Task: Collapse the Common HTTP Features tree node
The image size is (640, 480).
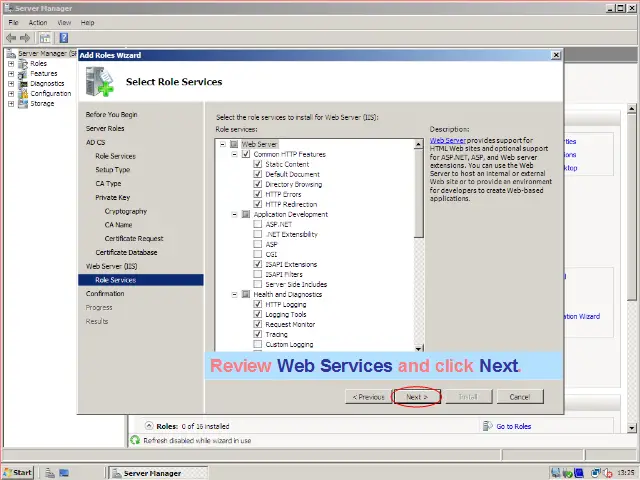Action: pyautogui.click(x=235, y=155)
